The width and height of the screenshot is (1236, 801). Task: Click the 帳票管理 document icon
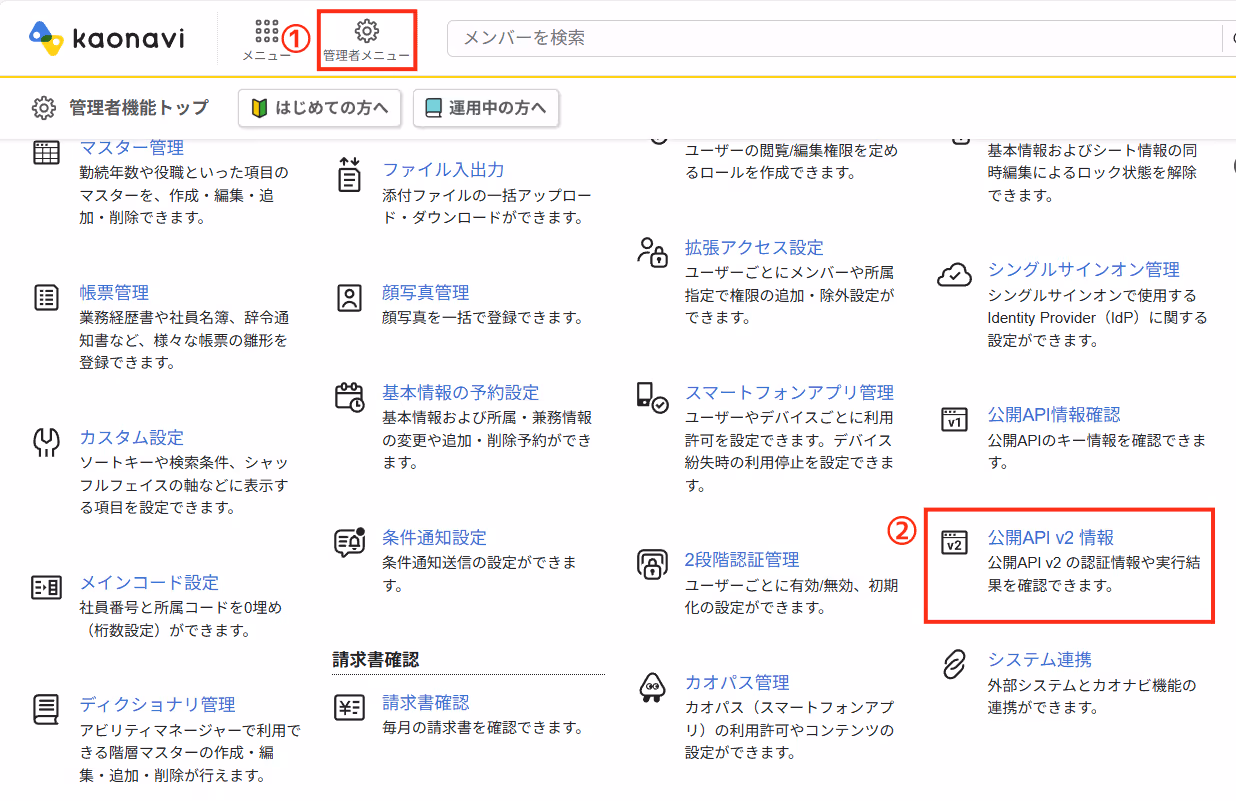pos(46,297)
